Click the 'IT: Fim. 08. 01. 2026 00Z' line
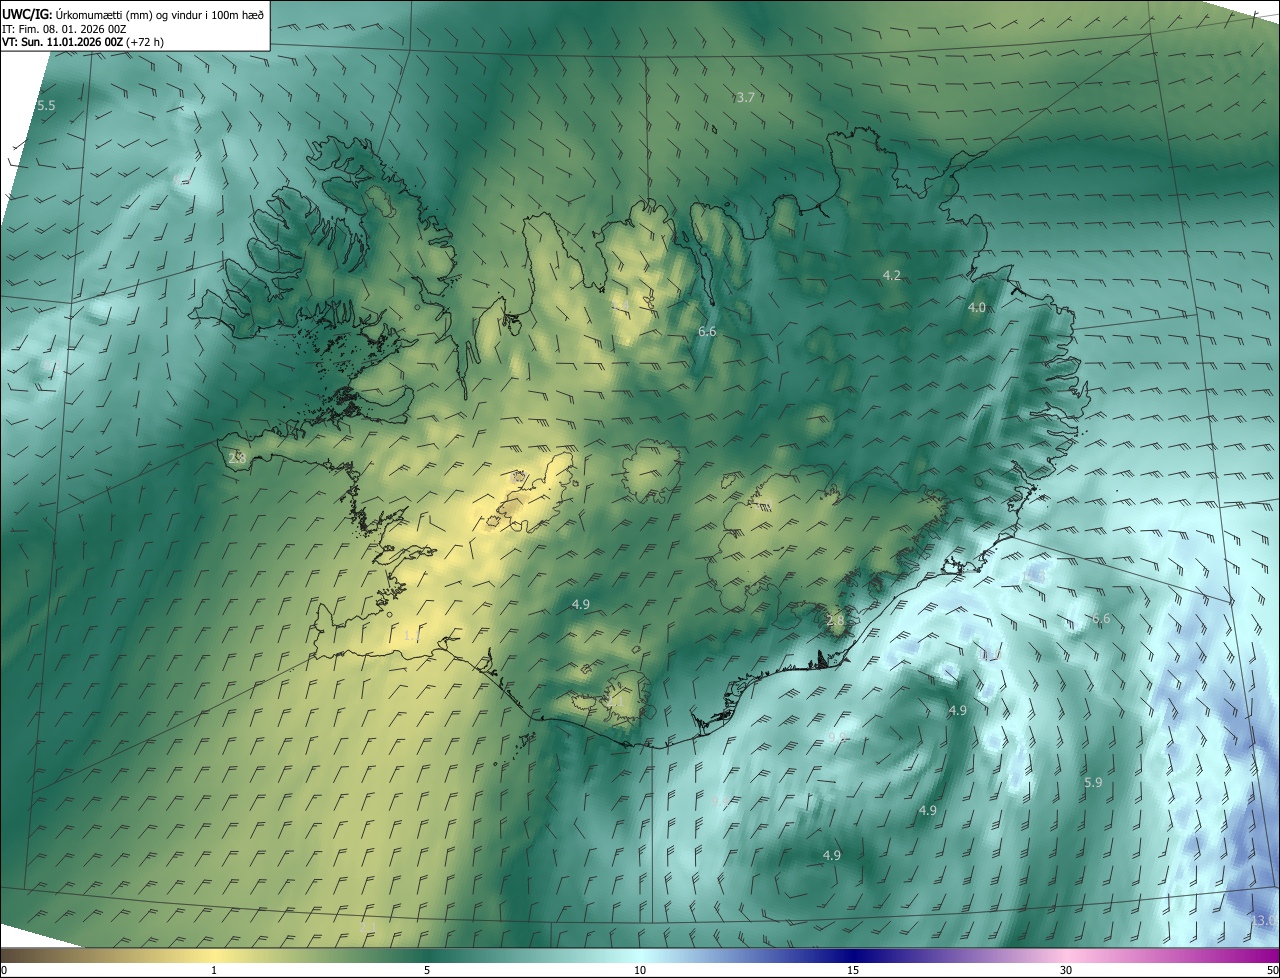The width and height of the screenshot is (1280, 978). click(x=63, y=28)
